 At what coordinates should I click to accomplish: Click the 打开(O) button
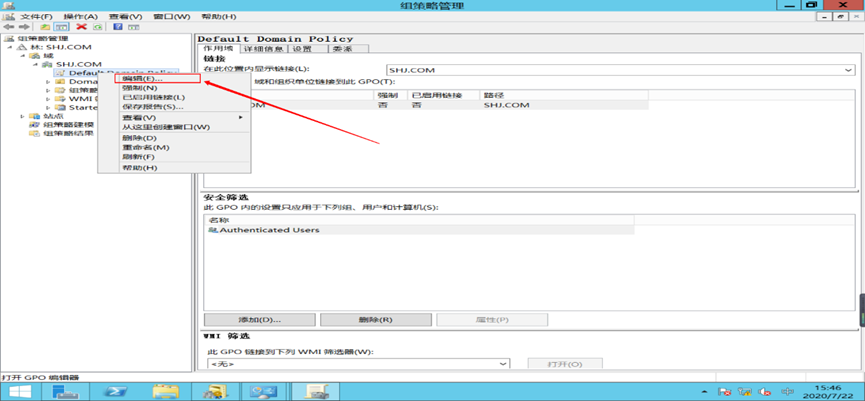click(565, 365)
